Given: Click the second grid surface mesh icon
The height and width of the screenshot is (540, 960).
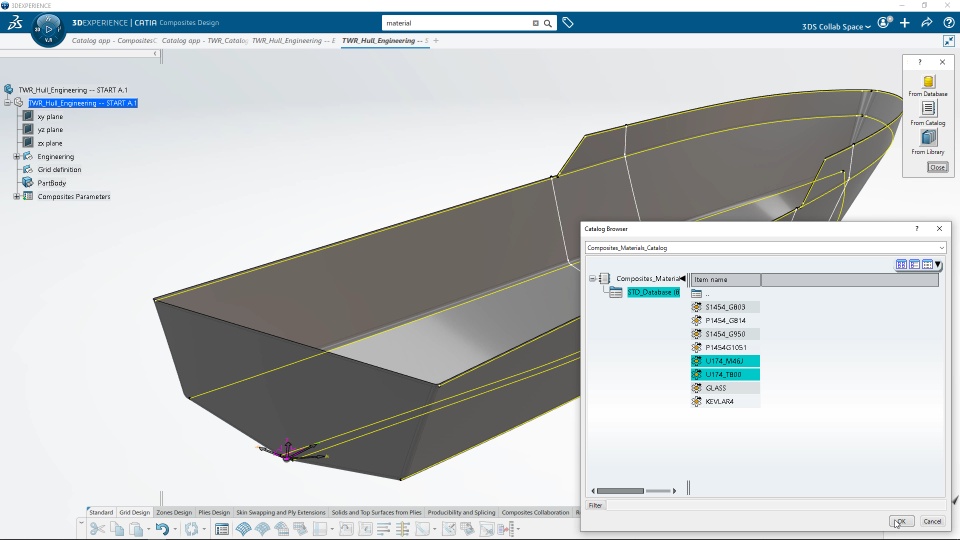Looking at the screenshot, I should (x=262, y=529).
